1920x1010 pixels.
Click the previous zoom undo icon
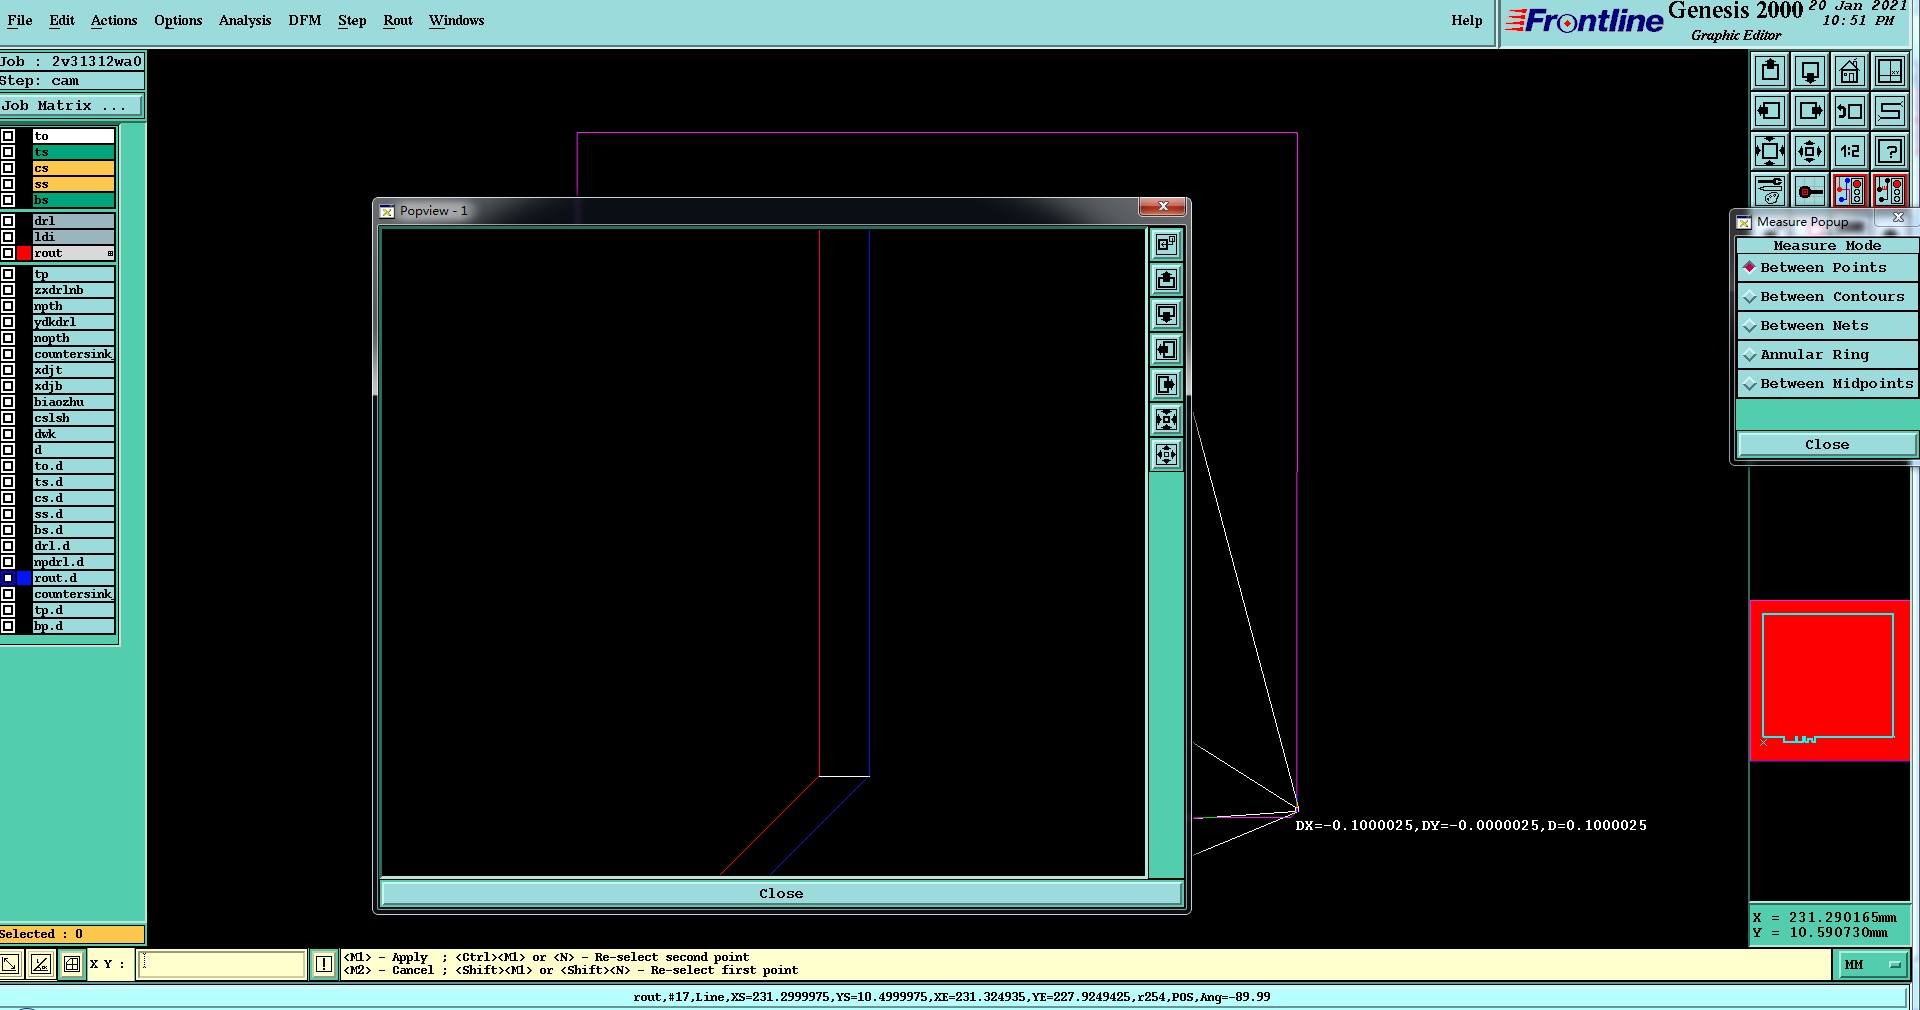(1850, 111)
